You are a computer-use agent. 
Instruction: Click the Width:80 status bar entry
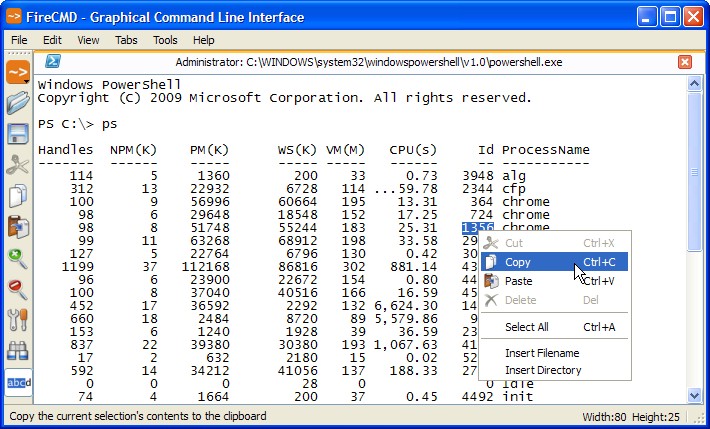coord(604,417)
